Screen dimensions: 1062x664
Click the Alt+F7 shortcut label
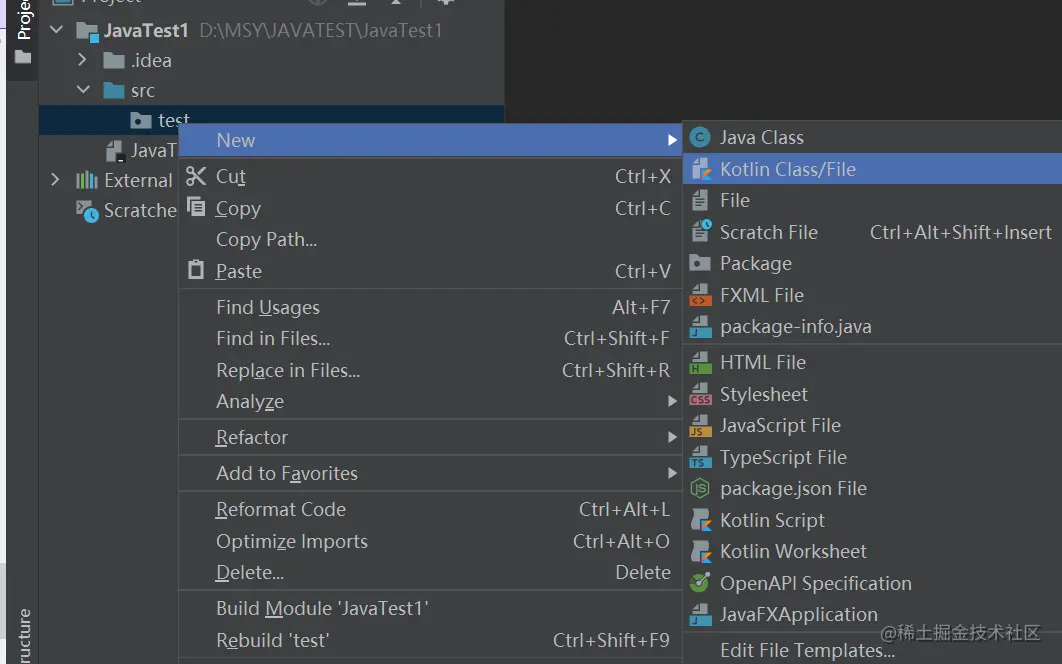click(641, 308)
